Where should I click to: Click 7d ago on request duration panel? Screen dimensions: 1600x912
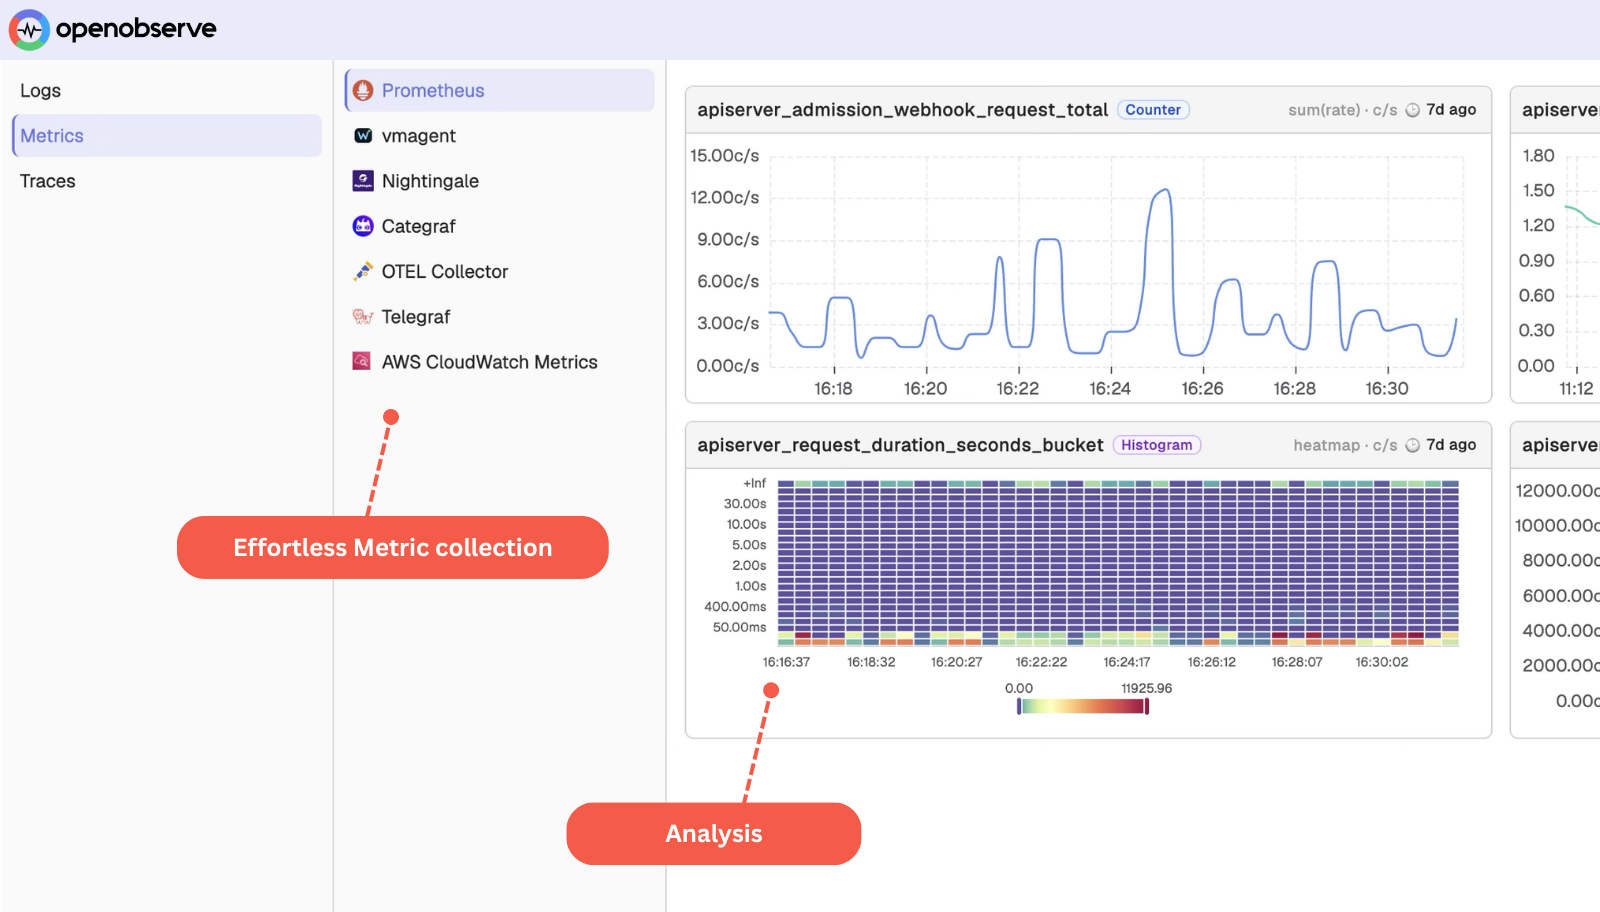pos(1451,445)
